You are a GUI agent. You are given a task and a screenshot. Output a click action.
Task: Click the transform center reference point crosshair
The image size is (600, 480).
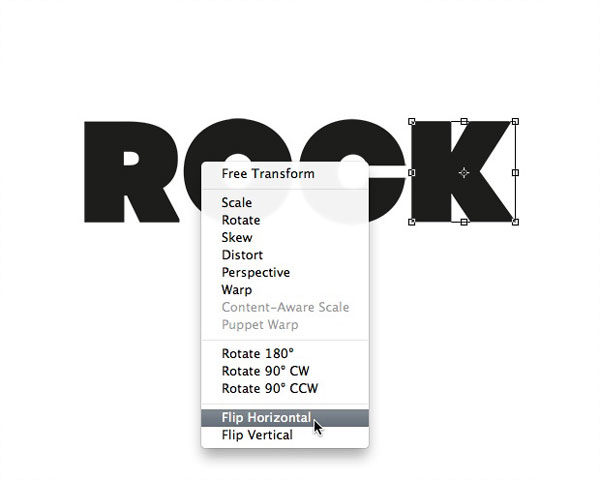(464, 173)
